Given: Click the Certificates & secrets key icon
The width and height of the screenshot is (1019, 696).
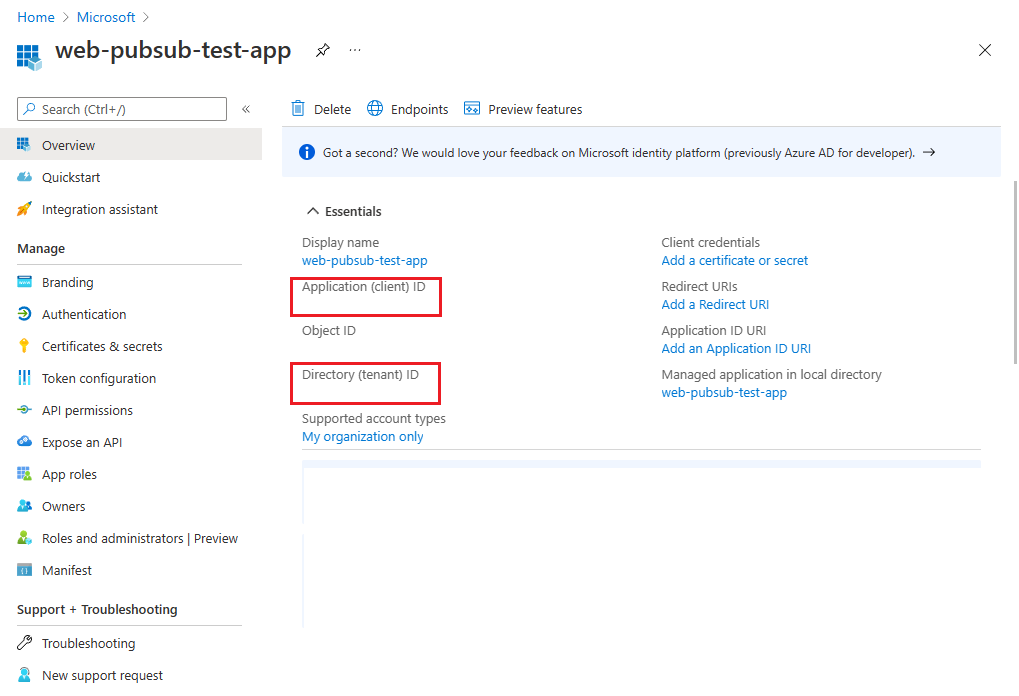Looking at the screenshot, I should pos(25,346).
